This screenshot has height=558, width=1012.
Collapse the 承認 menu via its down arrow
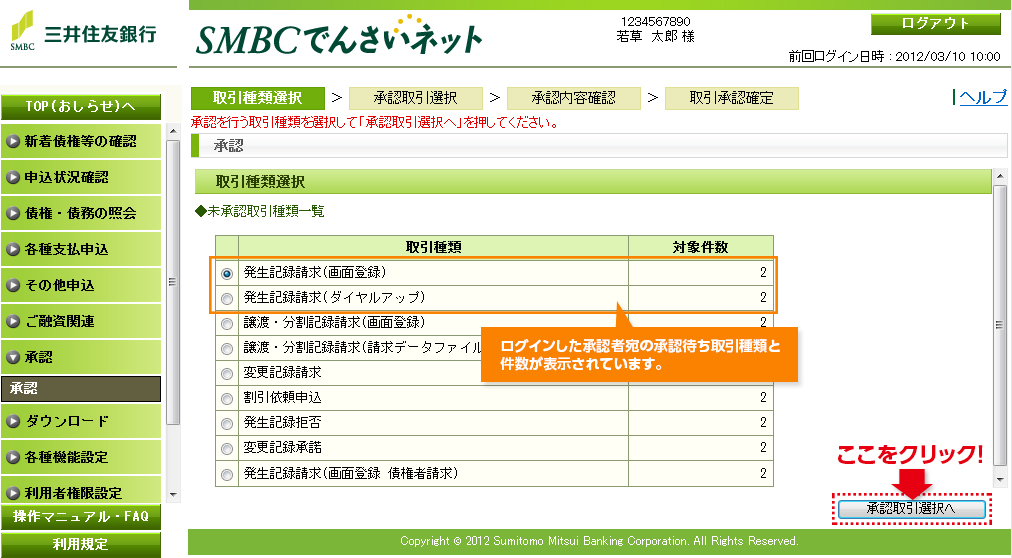(x=13, y=357)
